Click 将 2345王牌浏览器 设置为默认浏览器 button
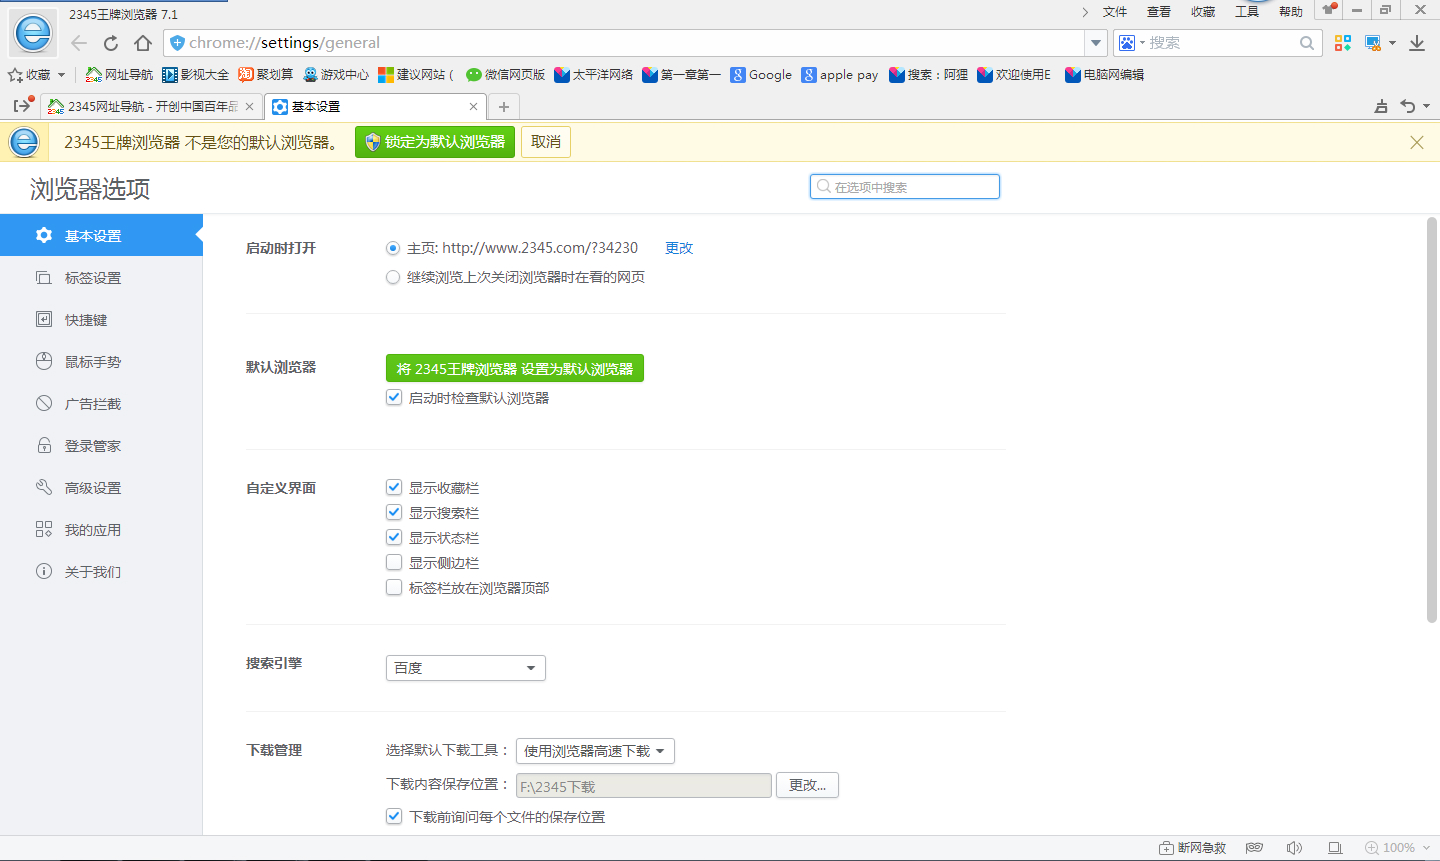The image size is (1440, 861). coord(515,368)
